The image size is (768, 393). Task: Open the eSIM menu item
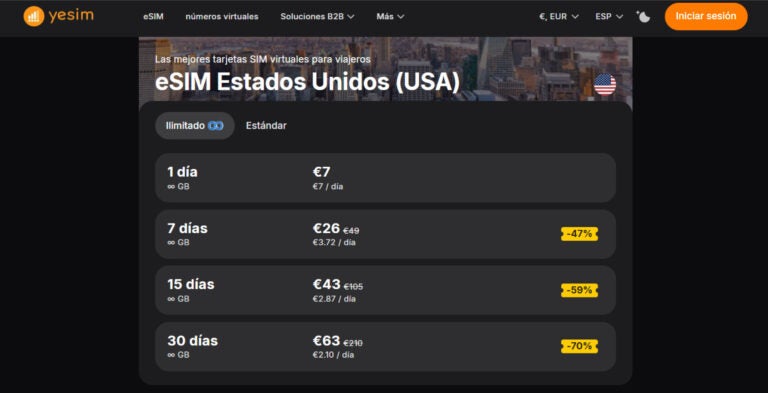pos(153,16)
